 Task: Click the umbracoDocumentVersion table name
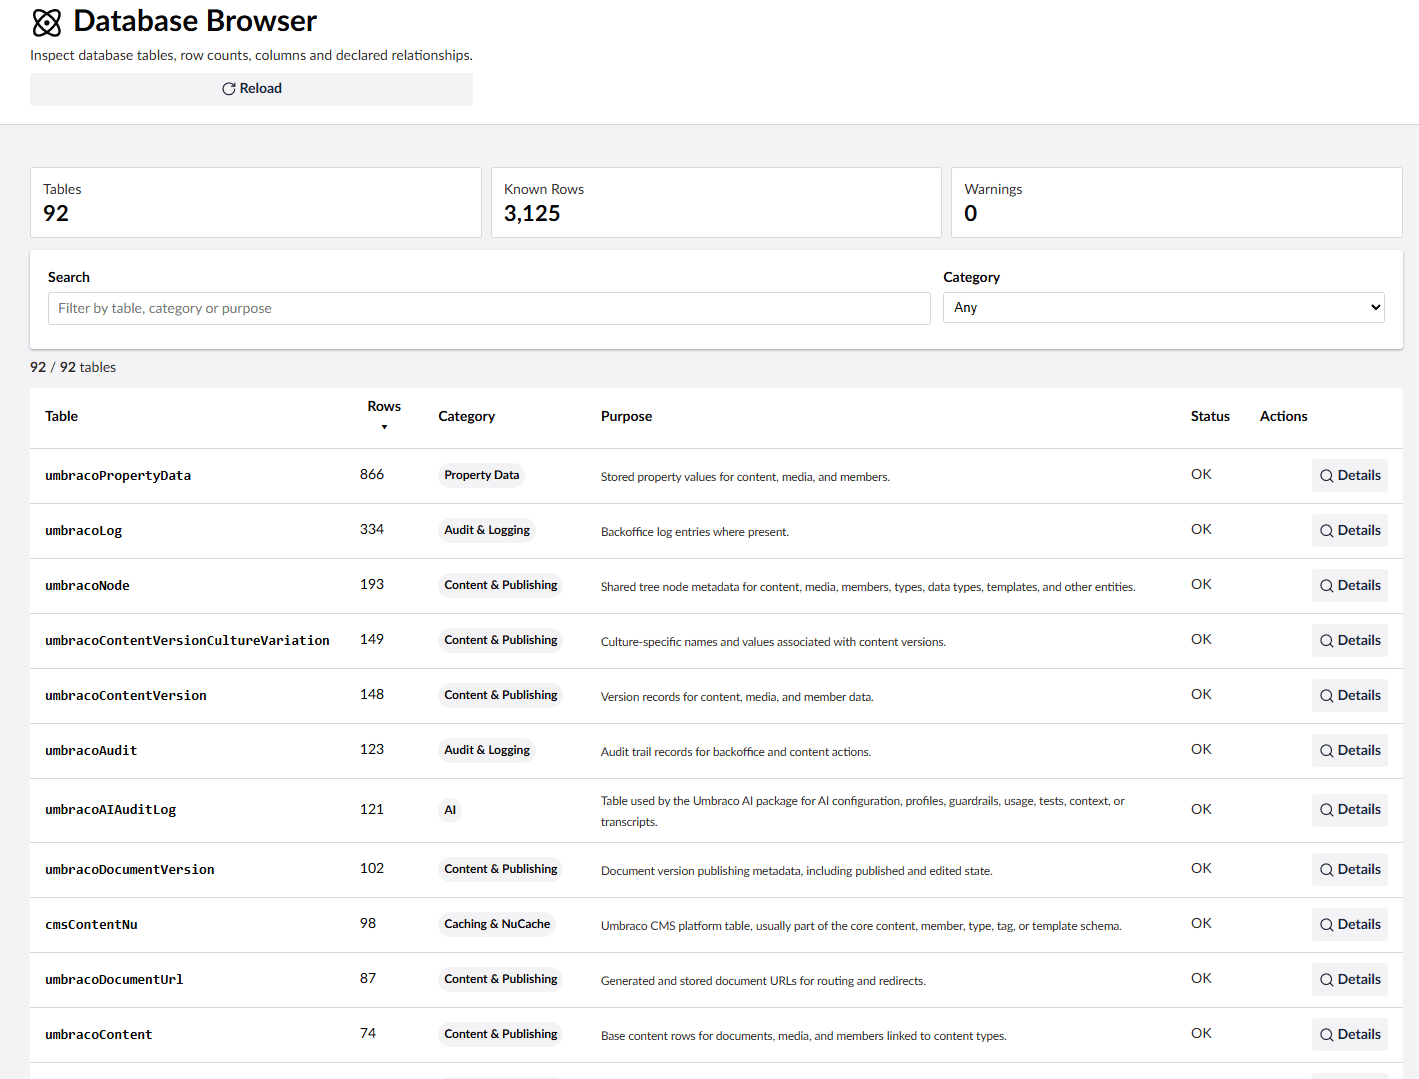130,870
